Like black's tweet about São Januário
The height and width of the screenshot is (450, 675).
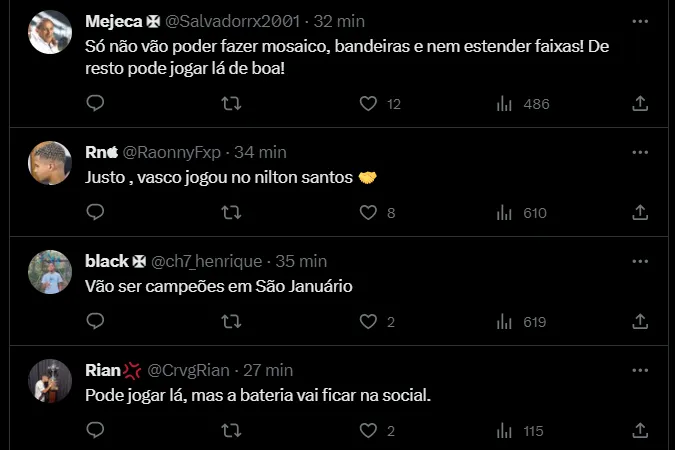click(x=368, y=321)
